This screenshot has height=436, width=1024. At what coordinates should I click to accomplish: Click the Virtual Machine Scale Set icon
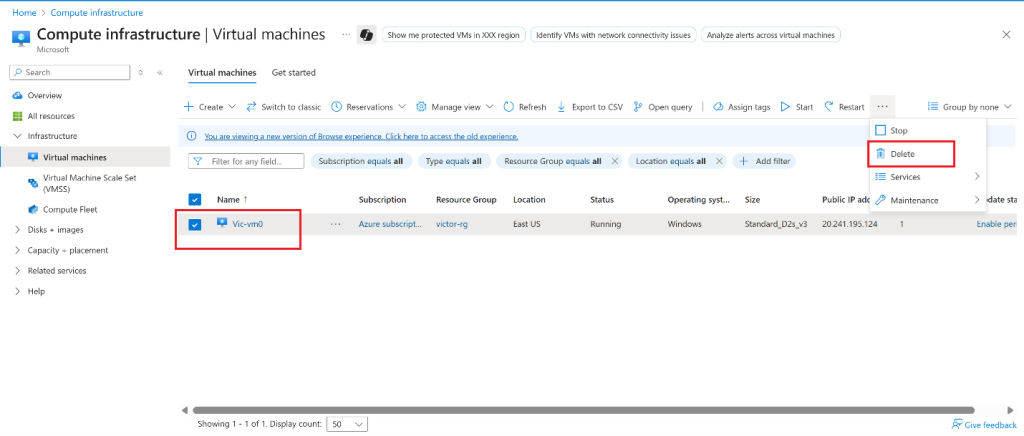(x=33, y=183)
